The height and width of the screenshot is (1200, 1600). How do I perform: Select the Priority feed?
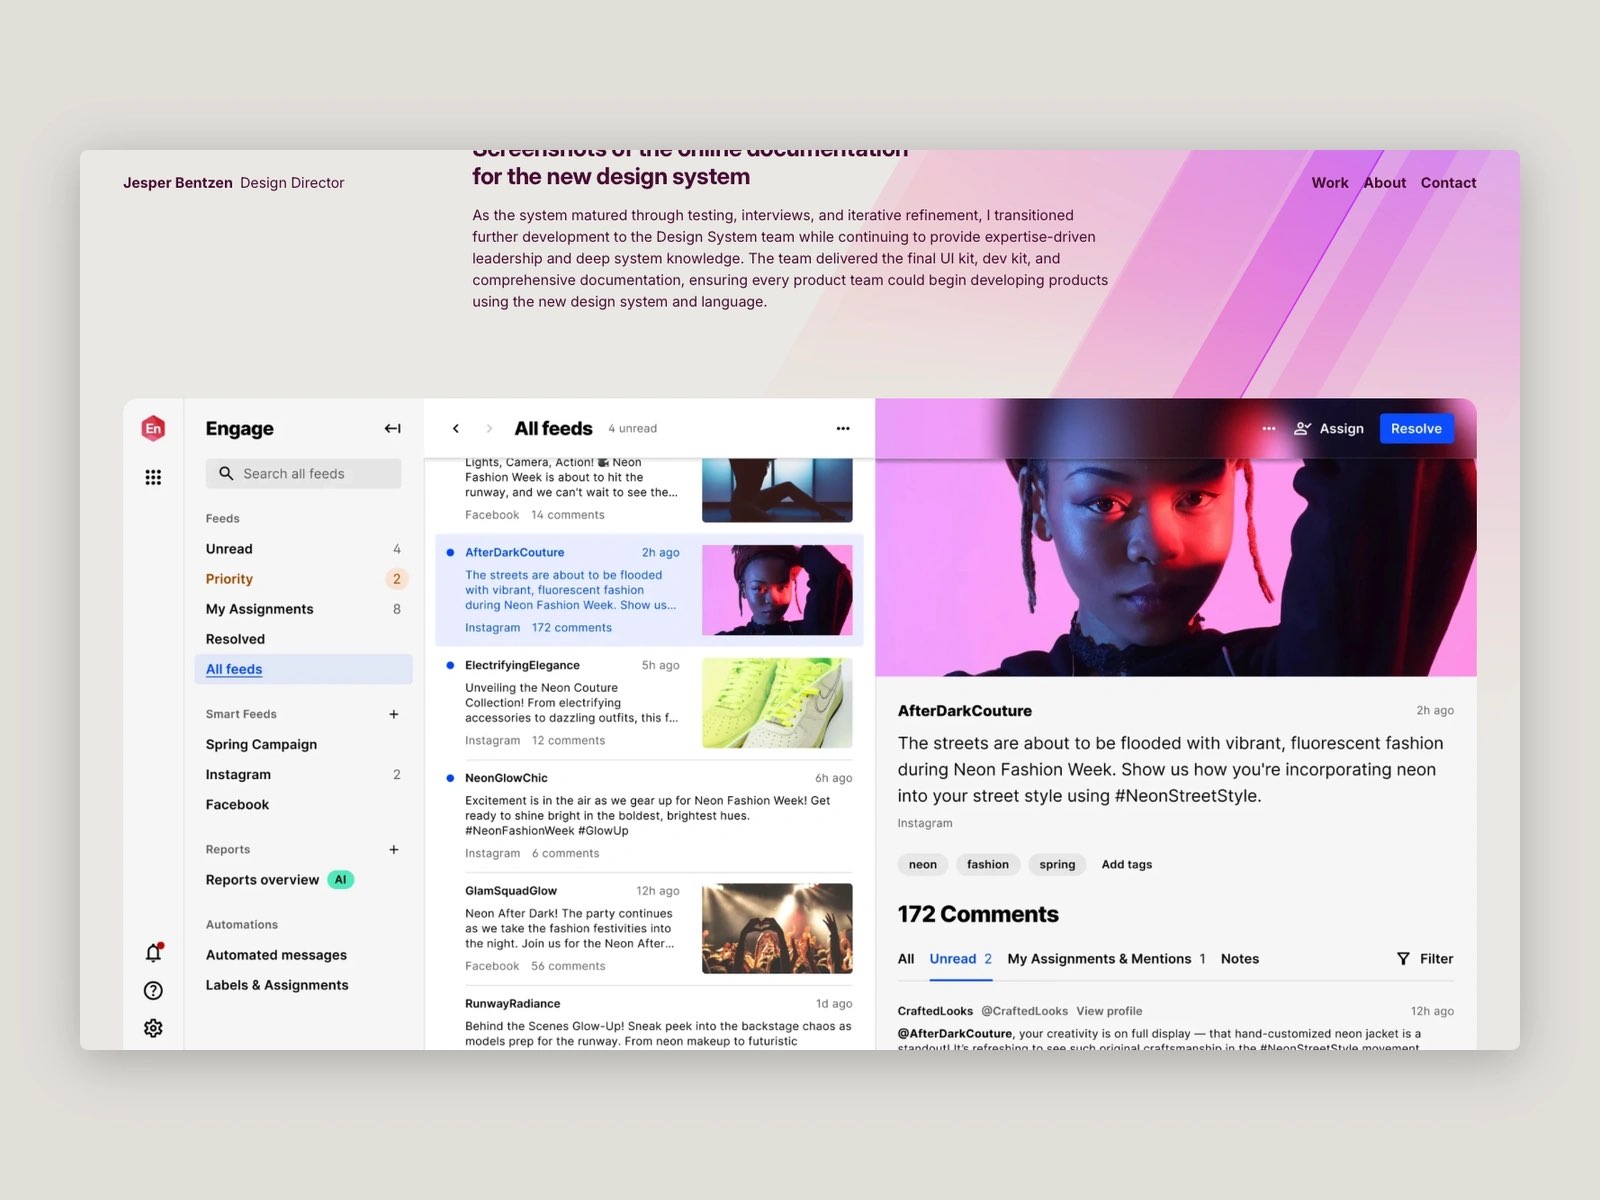point(303,579)
